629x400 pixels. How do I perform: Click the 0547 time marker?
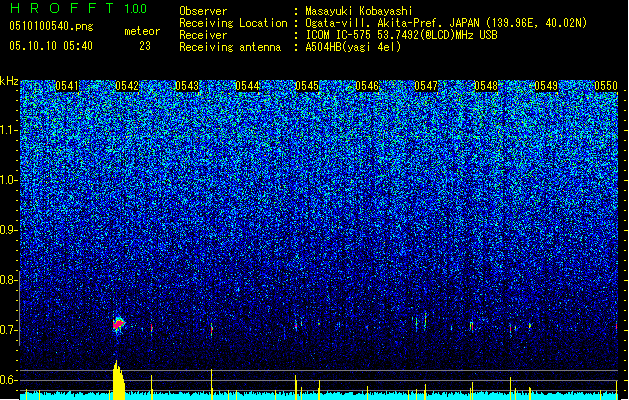(x=426, y=86)
